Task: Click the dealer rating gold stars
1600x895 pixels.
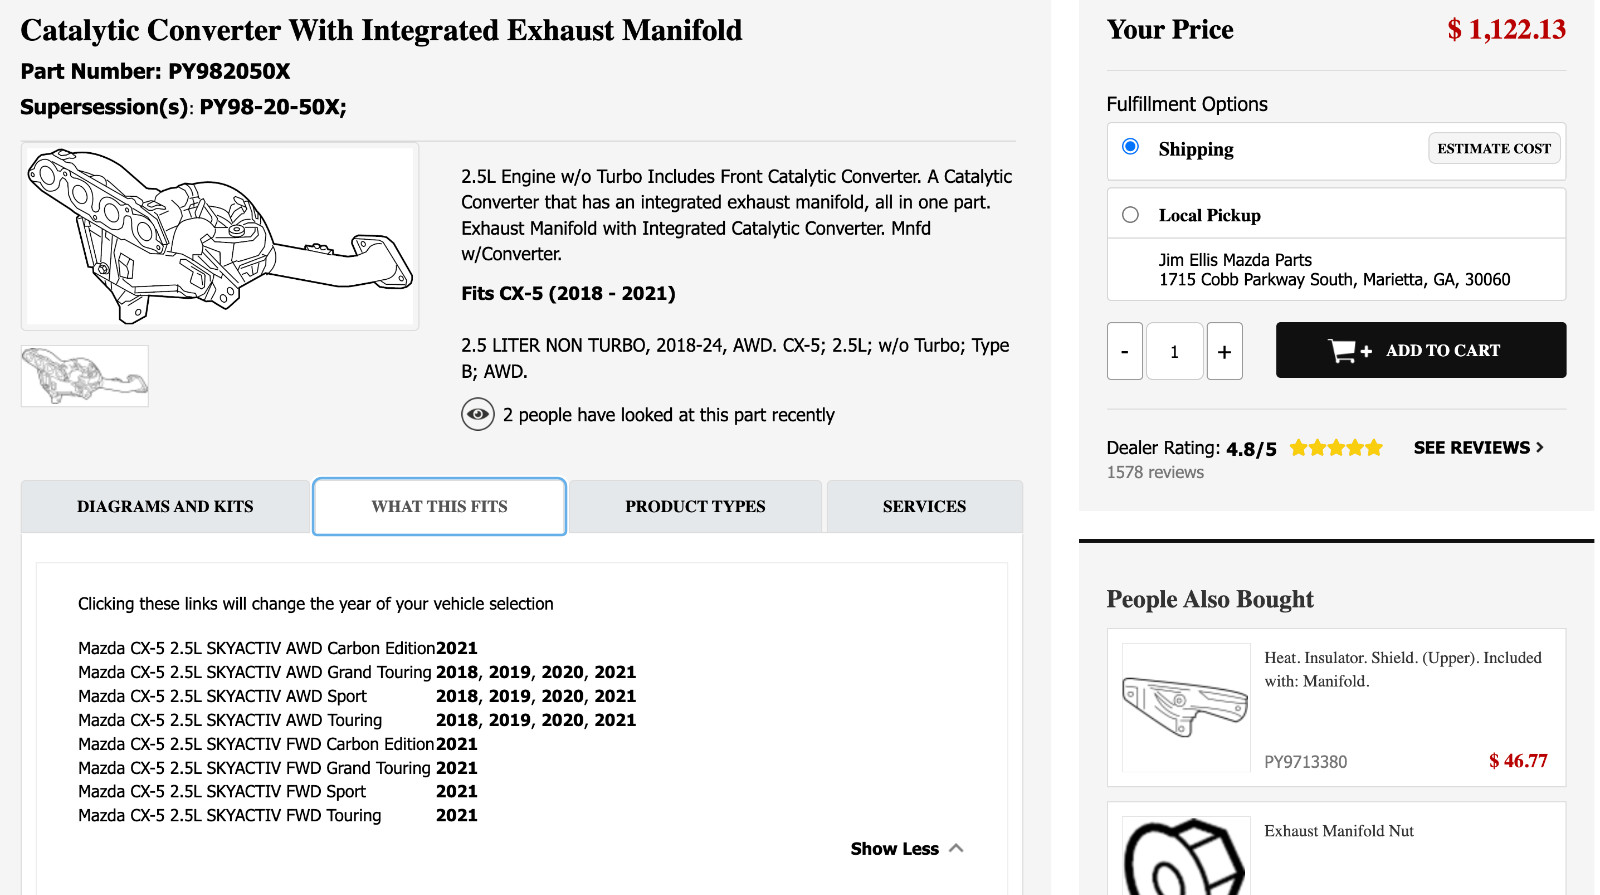Action: 1335,448
